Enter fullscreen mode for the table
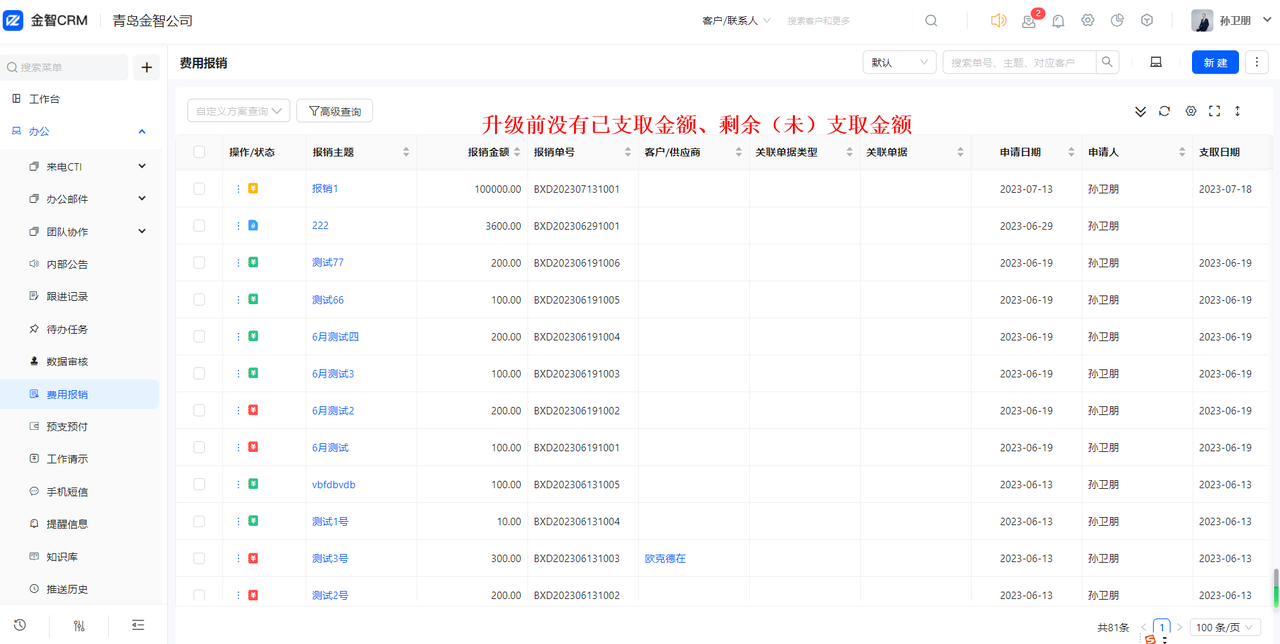 (1215, 111)
